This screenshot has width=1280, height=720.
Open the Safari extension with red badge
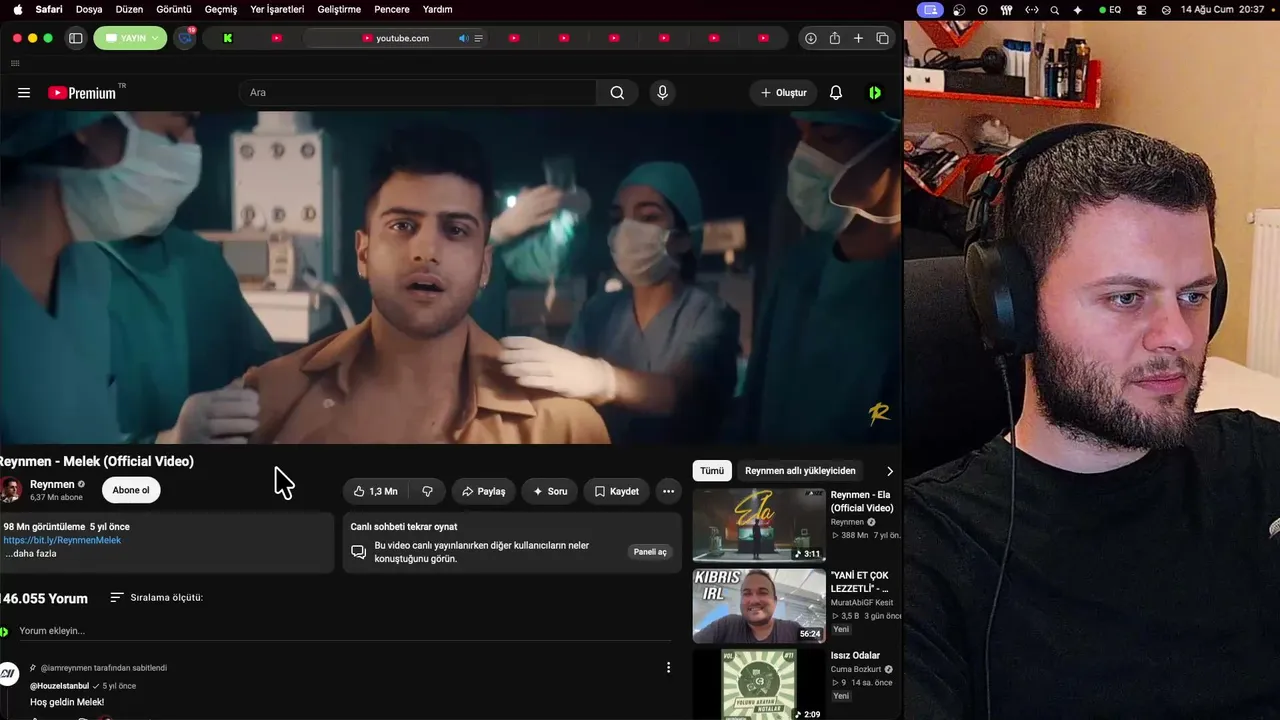(185, 38)
